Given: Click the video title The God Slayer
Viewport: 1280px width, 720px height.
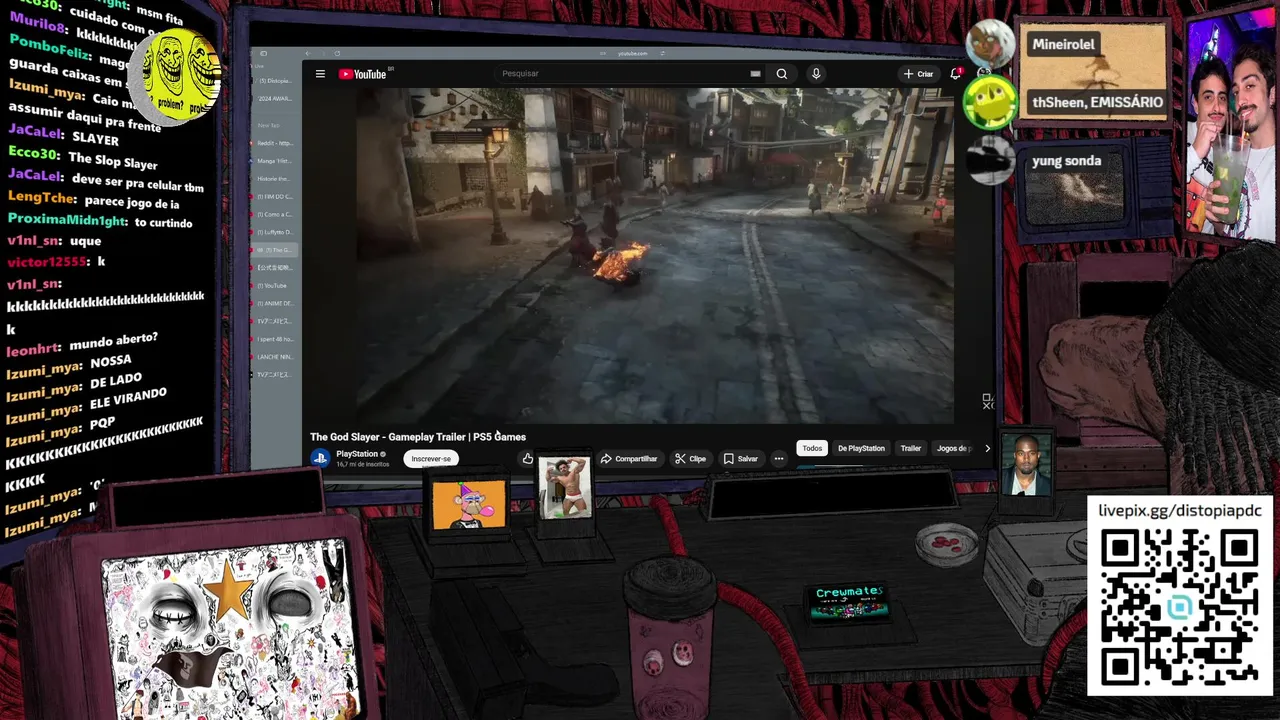Looking at the screenshot, I should coord(418,437).
